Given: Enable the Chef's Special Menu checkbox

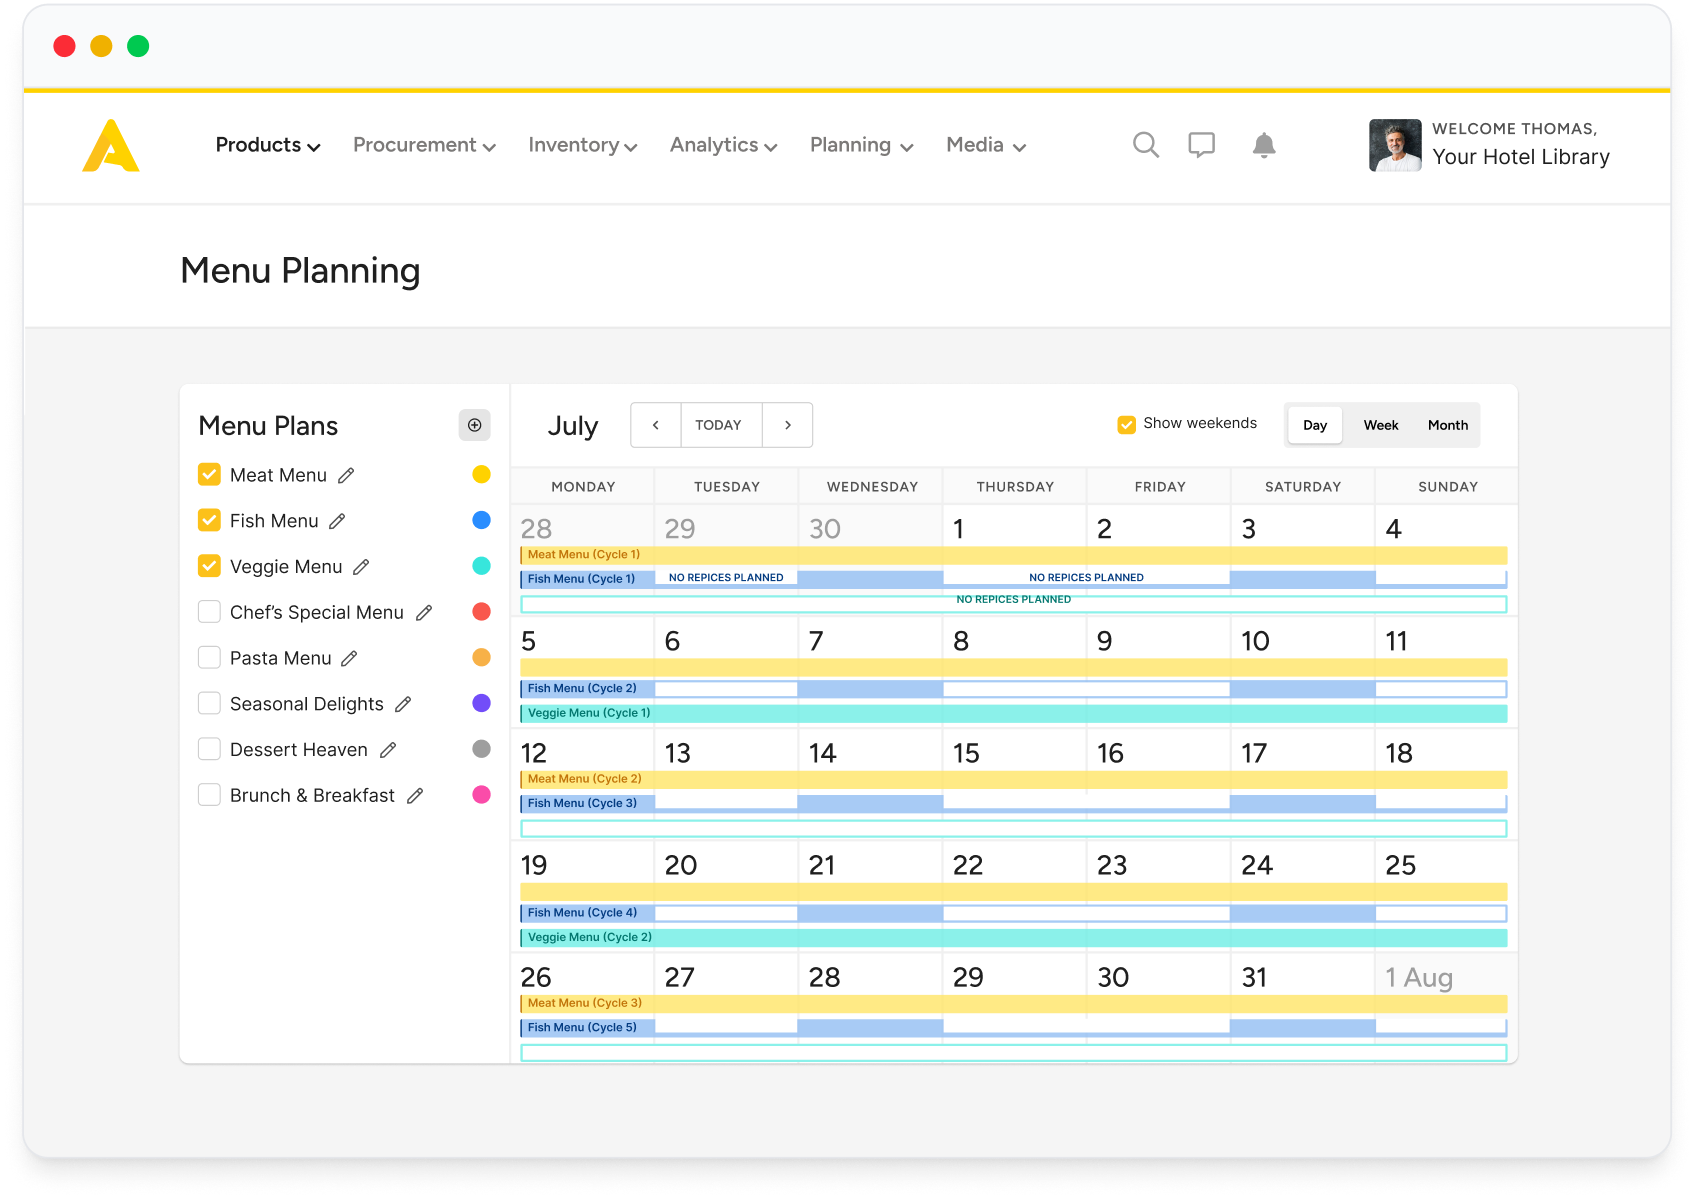Looking at the screenshot, I should pyautogui.click(x=209, y=611).
